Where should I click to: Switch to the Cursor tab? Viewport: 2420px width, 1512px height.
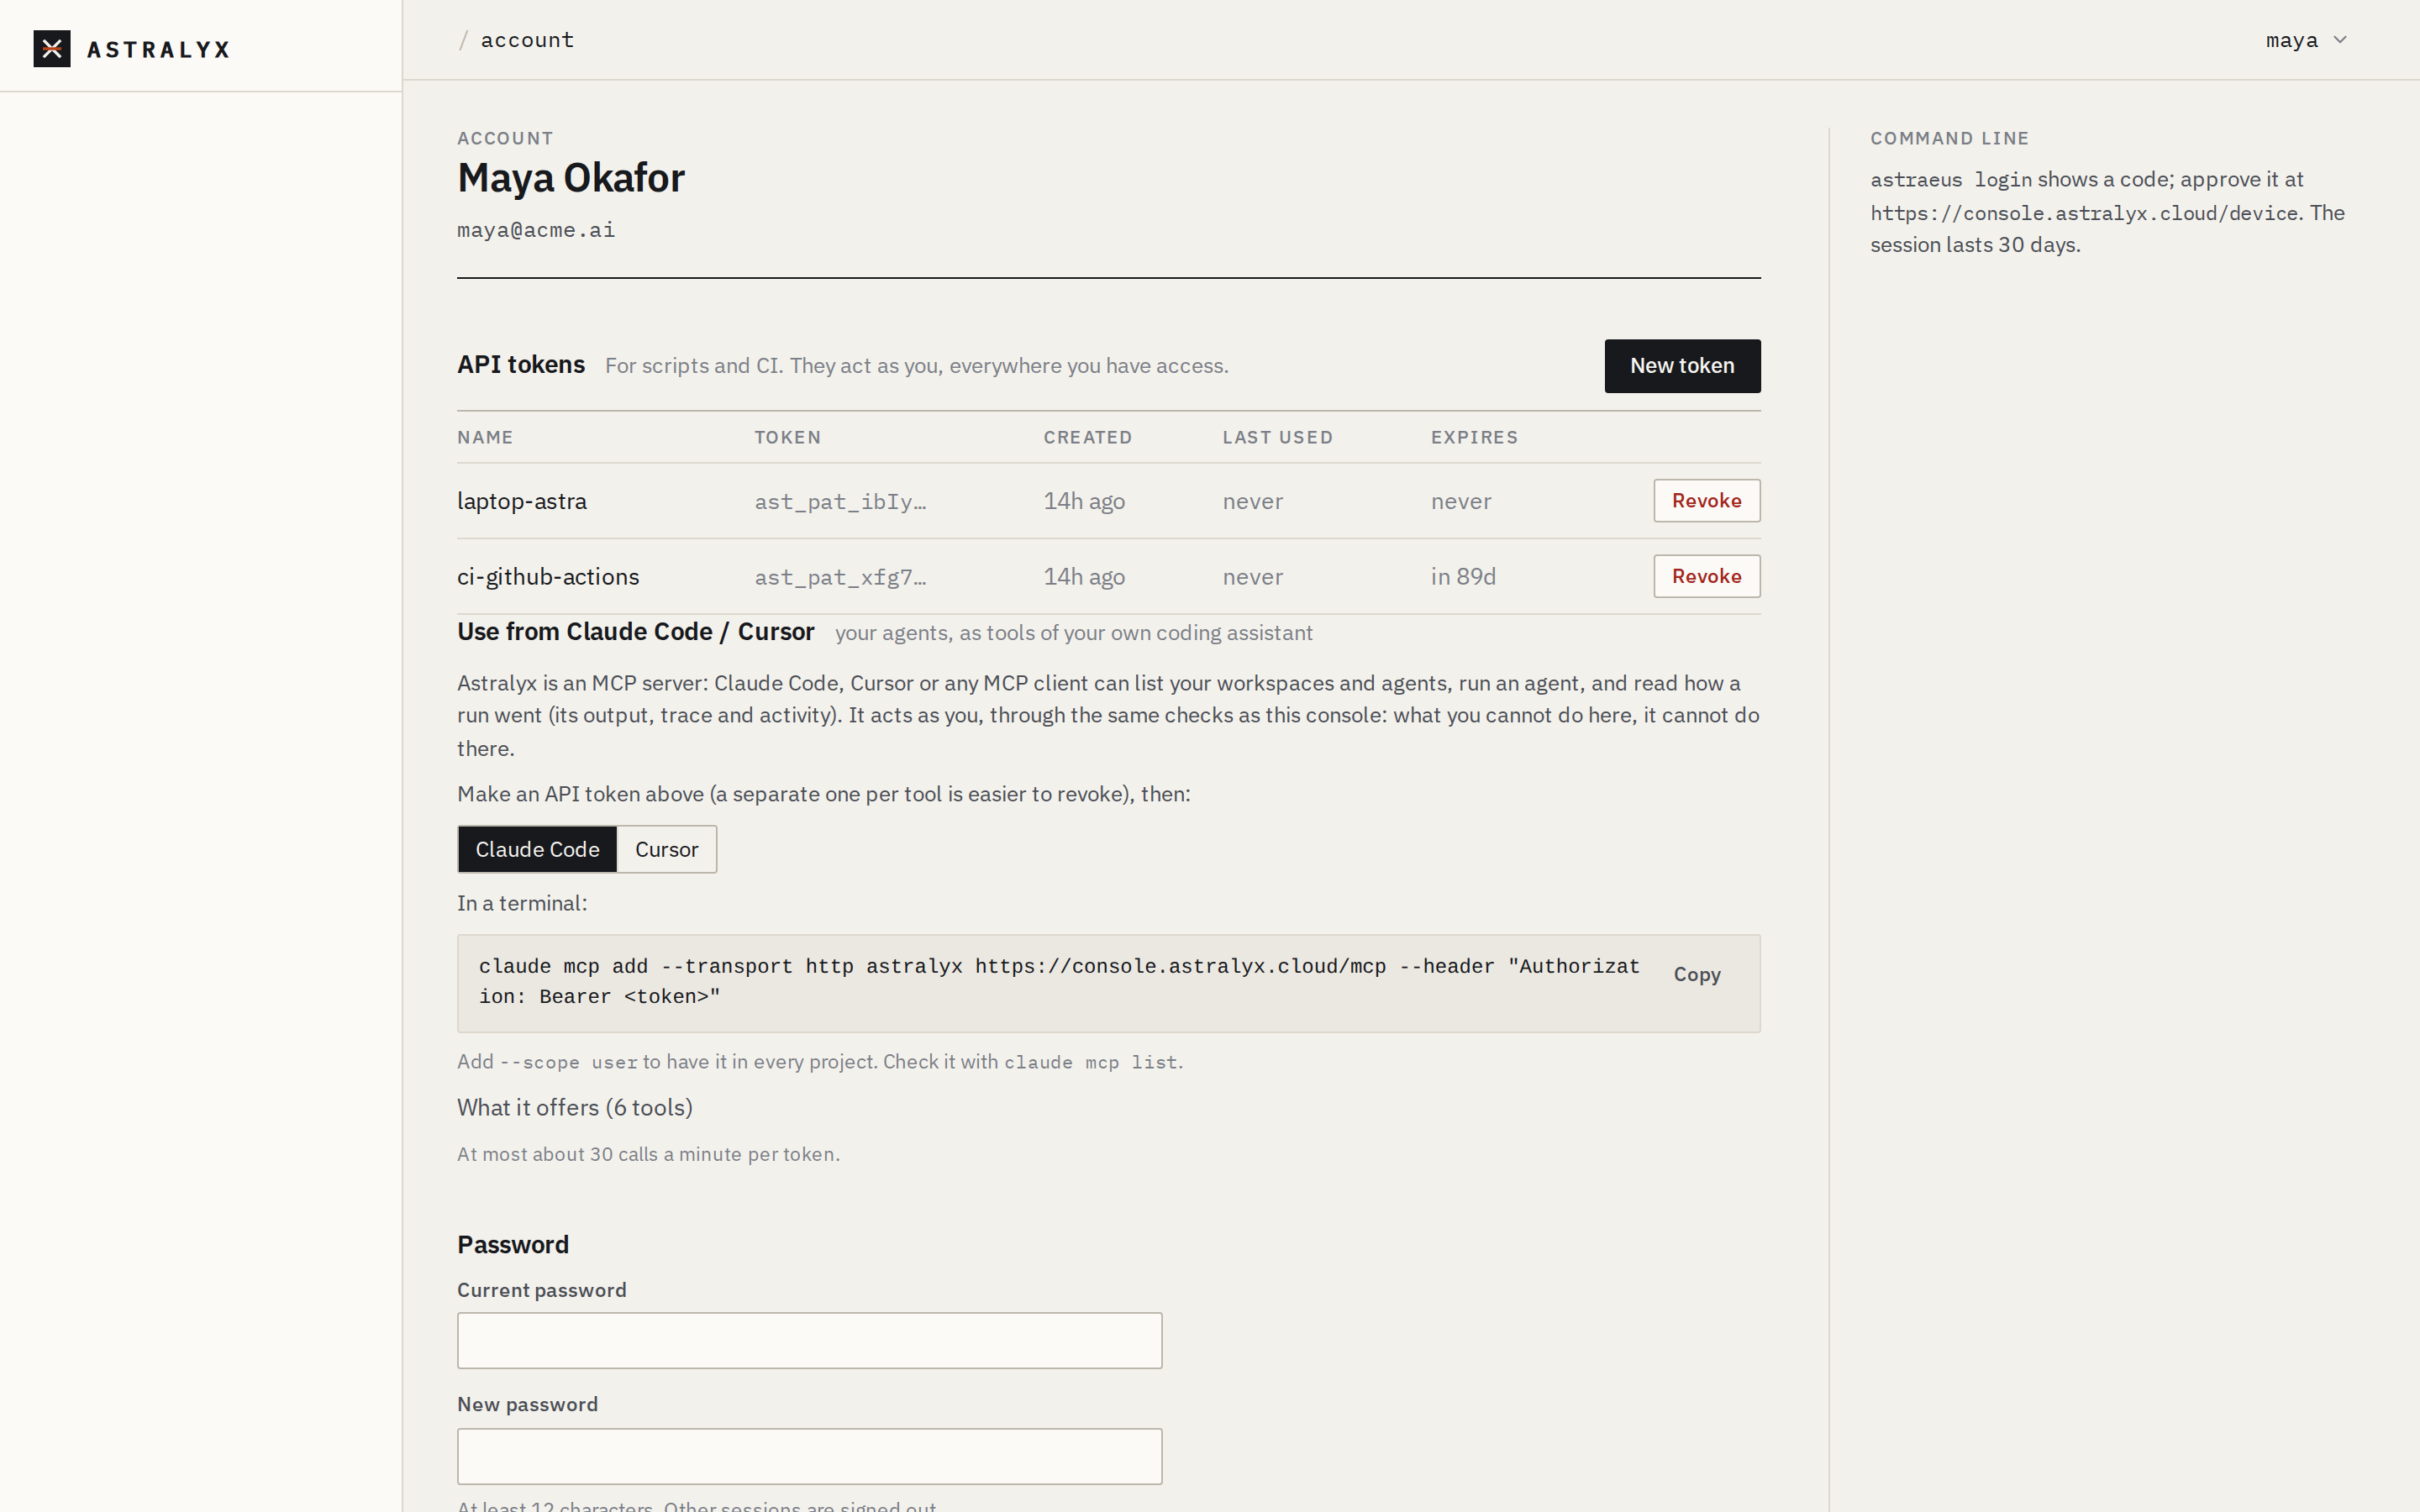pos(667,849)
